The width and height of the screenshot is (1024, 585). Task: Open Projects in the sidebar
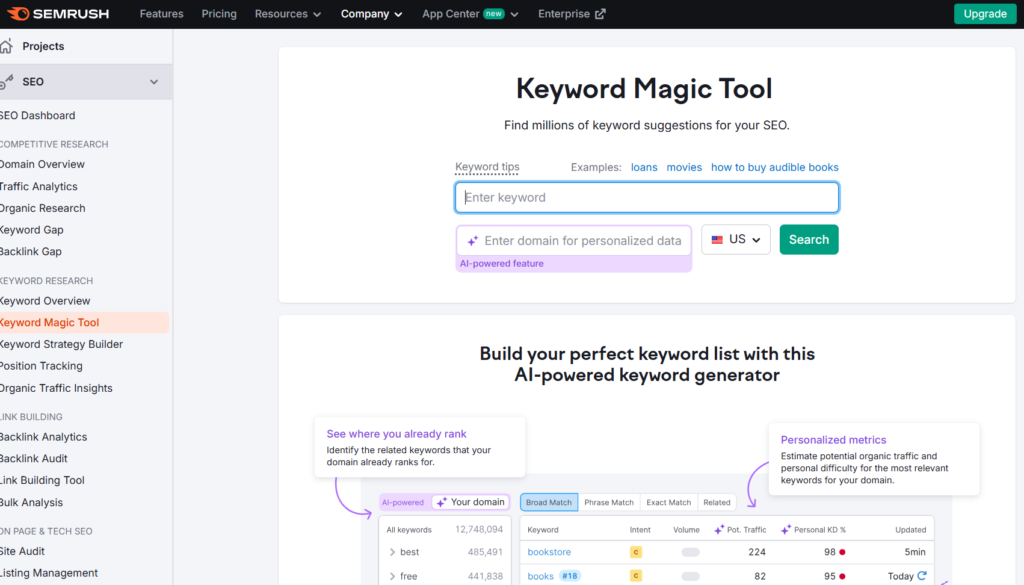tap(43, 46)
